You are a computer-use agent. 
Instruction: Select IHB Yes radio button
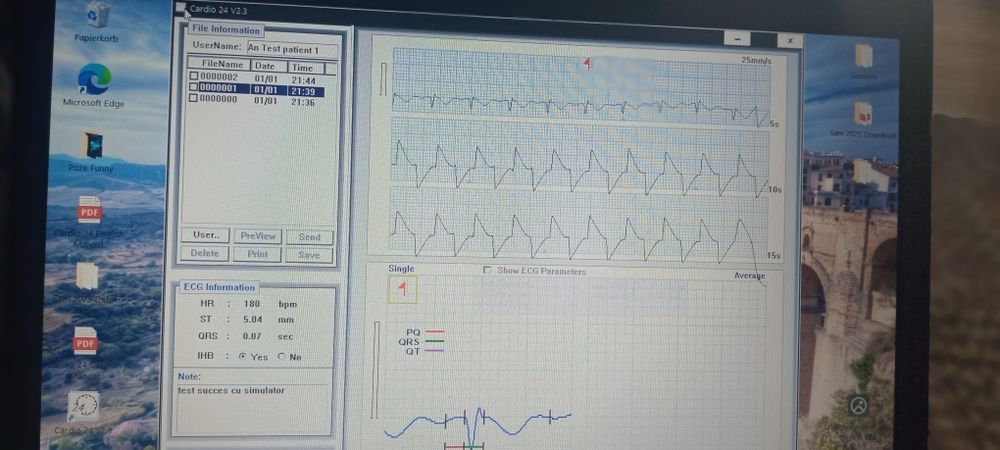point(242,357)
